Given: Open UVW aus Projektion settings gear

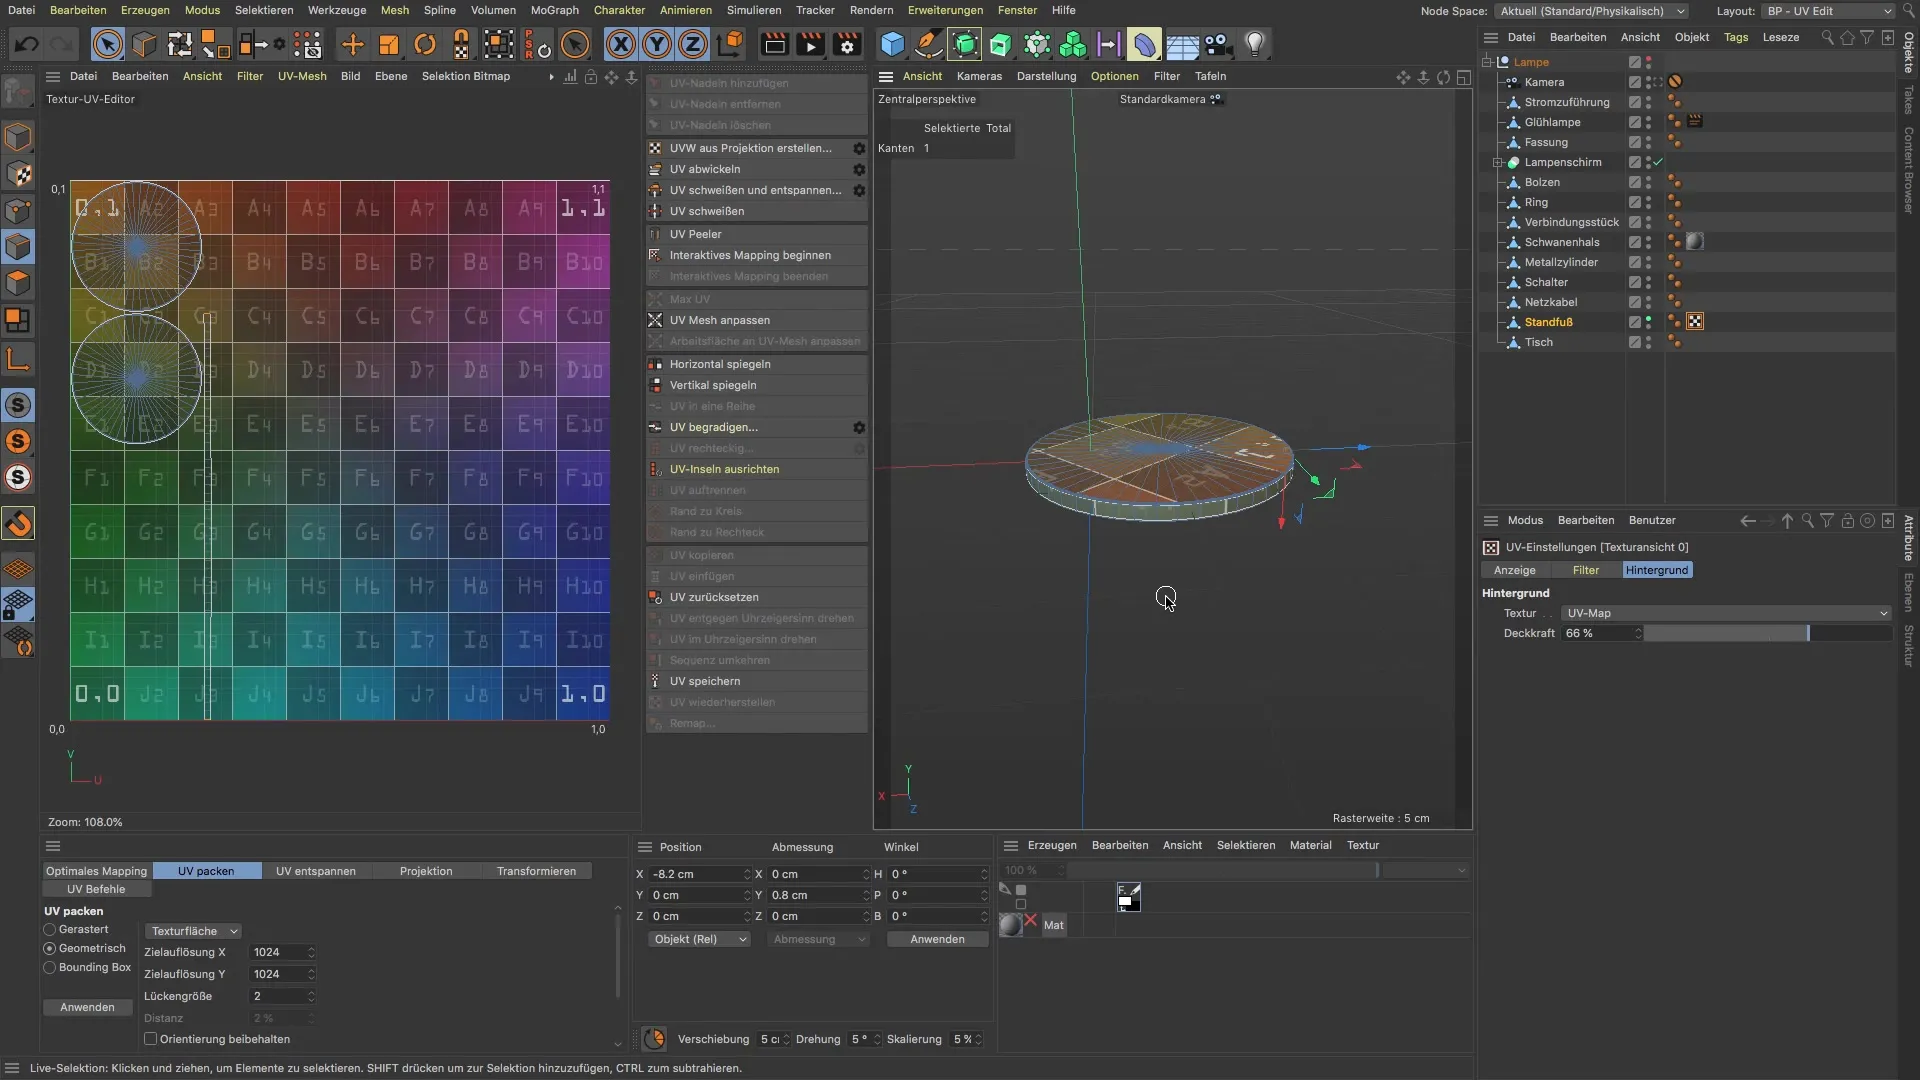Looking at the screenshot, I should (x=859, y=148).
